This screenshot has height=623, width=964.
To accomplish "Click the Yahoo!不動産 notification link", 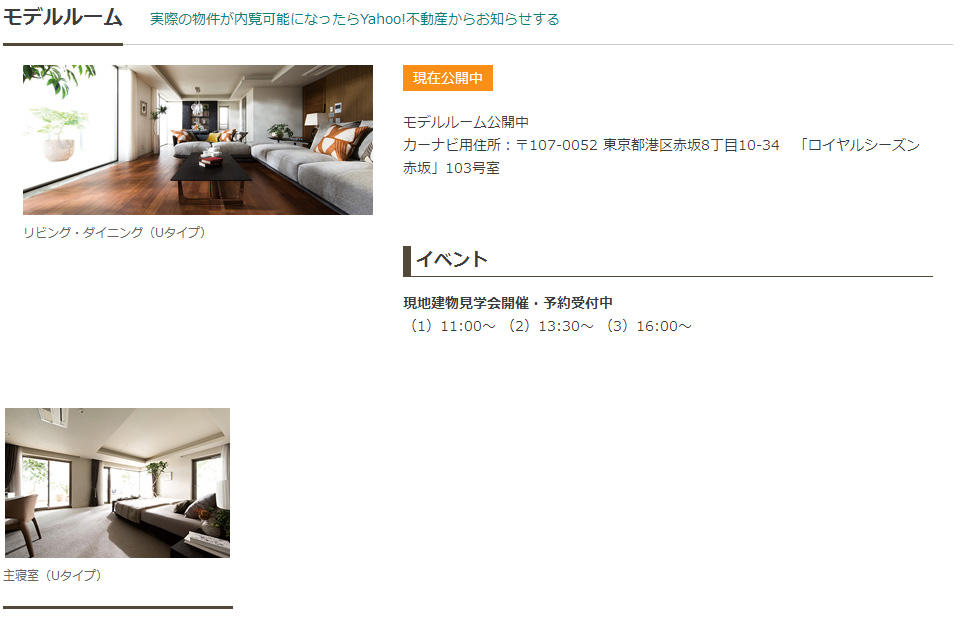I will coord(355,19).
